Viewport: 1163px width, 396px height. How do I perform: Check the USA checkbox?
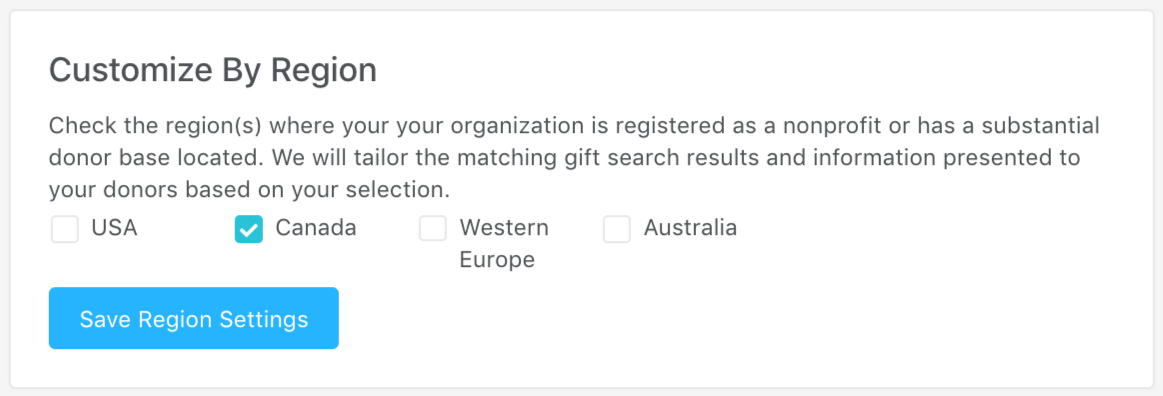click(x=65, y=229)
